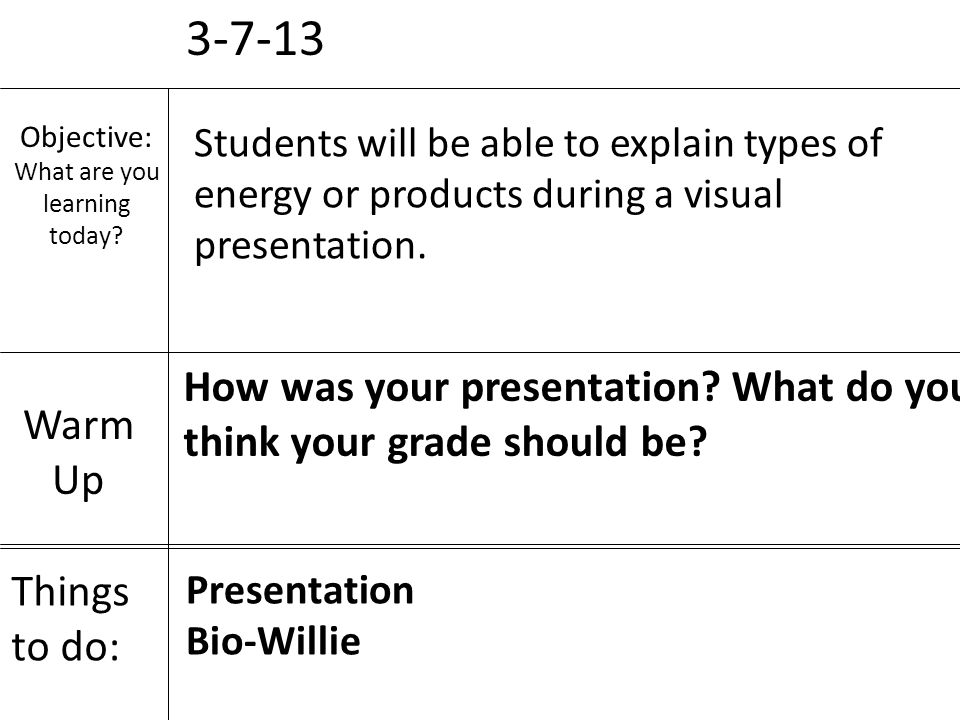Click the word 'visual' in the objective

(733, 194)
